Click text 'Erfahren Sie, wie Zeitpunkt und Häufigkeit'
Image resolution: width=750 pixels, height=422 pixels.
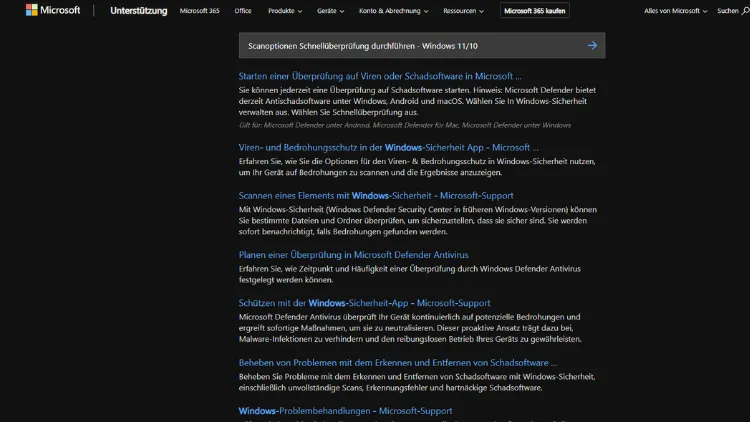[x=409, y=274]
